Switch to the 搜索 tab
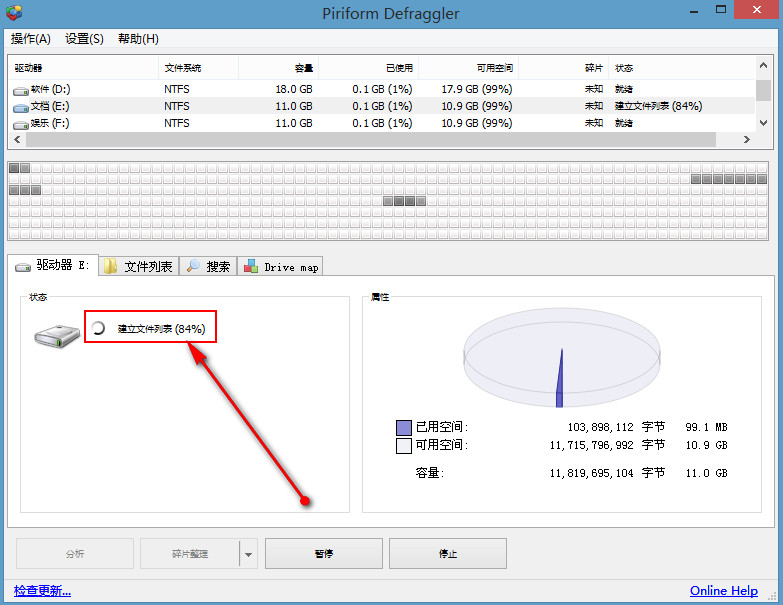Screen dimensions: 783x605 pyautogui.click(x=208, y=266)
